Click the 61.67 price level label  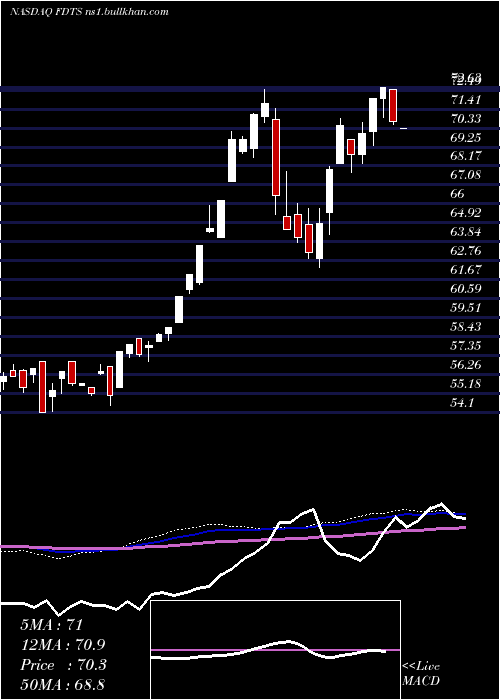coord(466,270)
